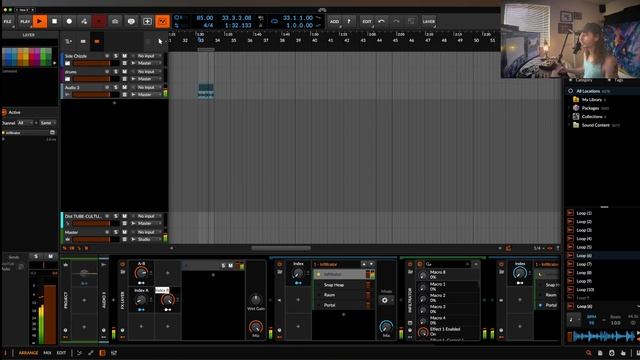Open the EDIT menu in top toolbar

pyautogui.click(x=367, y=21)
